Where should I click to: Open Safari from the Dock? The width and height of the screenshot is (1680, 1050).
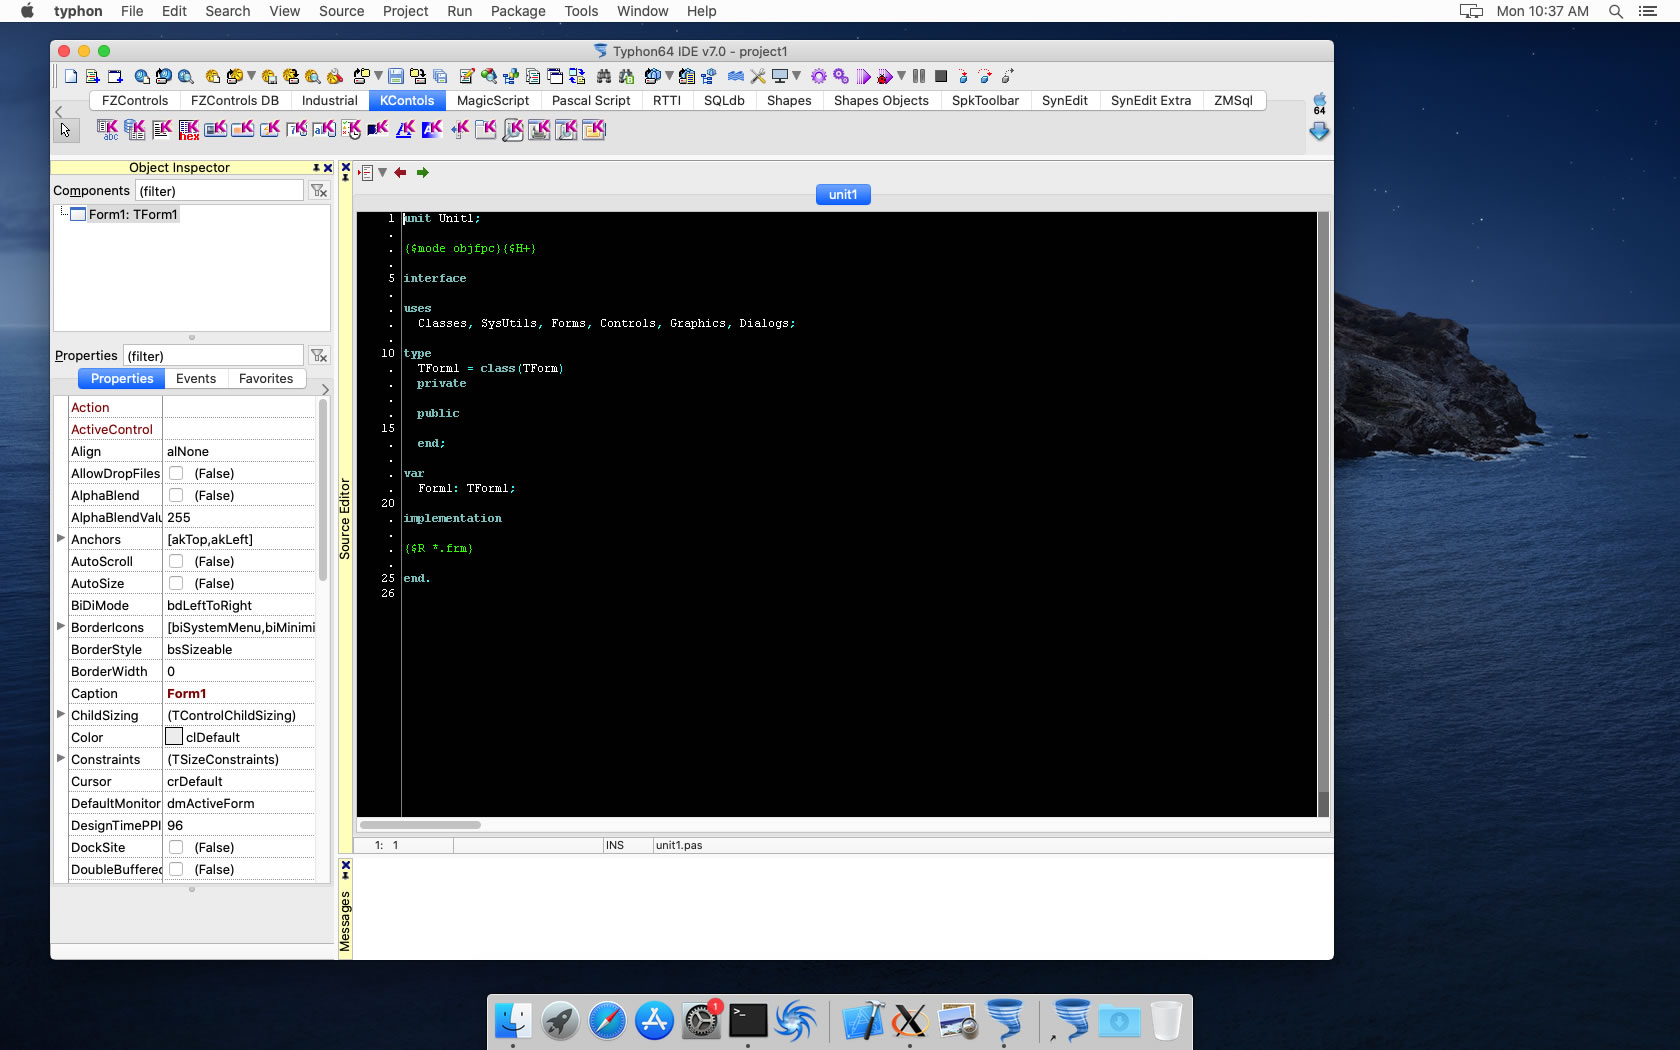point(607,1021)
